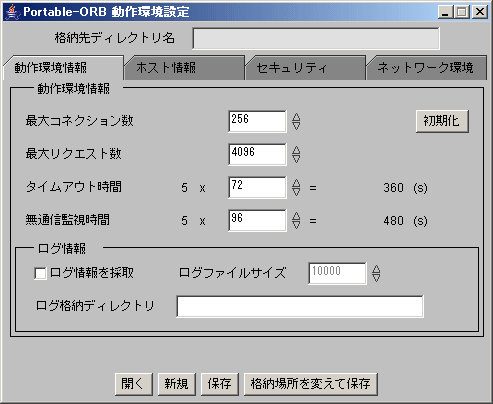493x404 pixels.
Task: Decrease 無通信監視時間 with down arrow
Action: click(296, 225)
